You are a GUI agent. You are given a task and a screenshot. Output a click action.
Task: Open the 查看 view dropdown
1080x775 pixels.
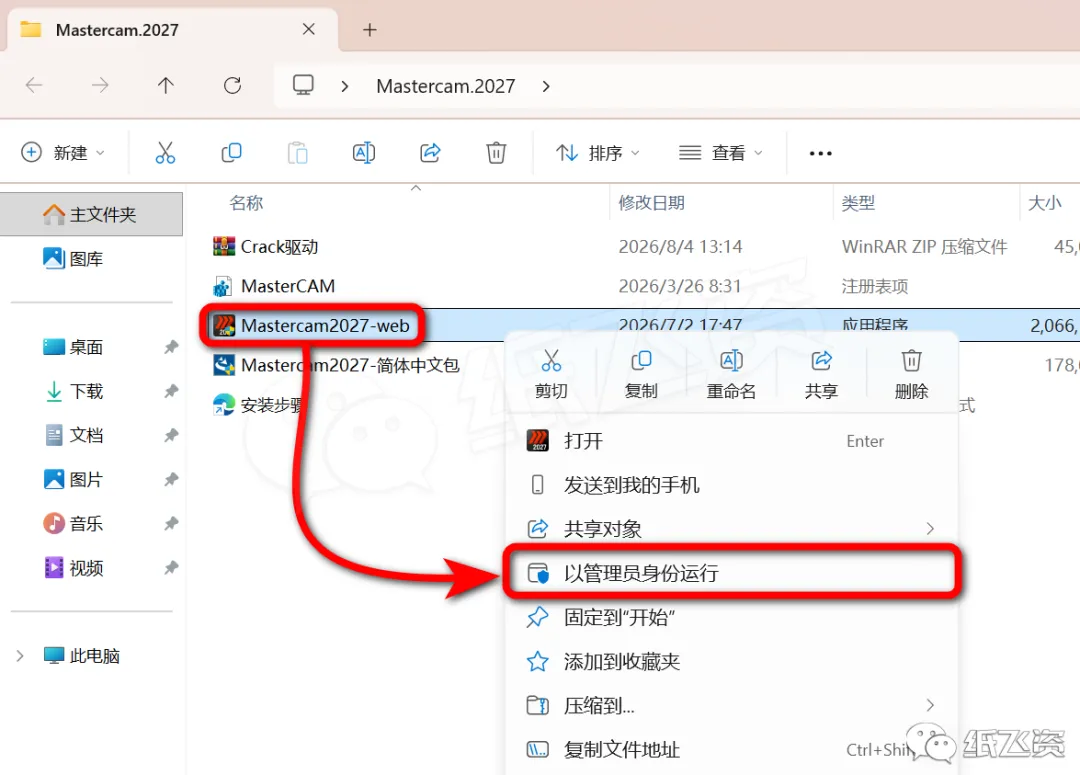720,152
